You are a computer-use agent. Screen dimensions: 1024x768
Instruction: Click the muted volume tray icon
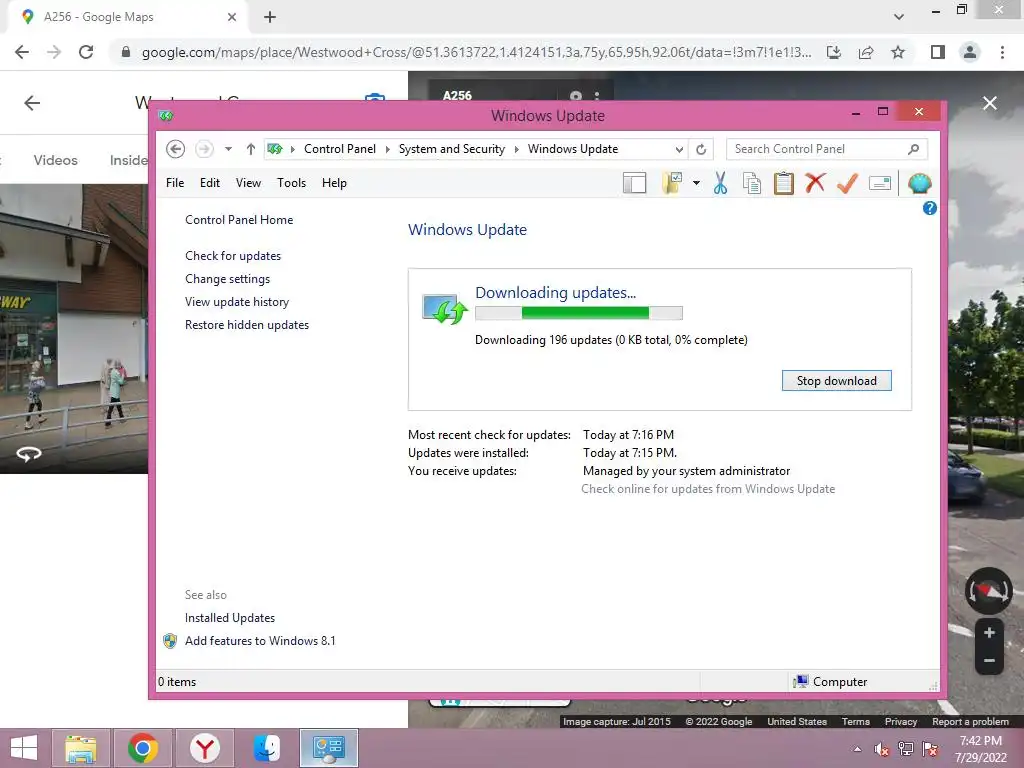[x=882, y=750]
